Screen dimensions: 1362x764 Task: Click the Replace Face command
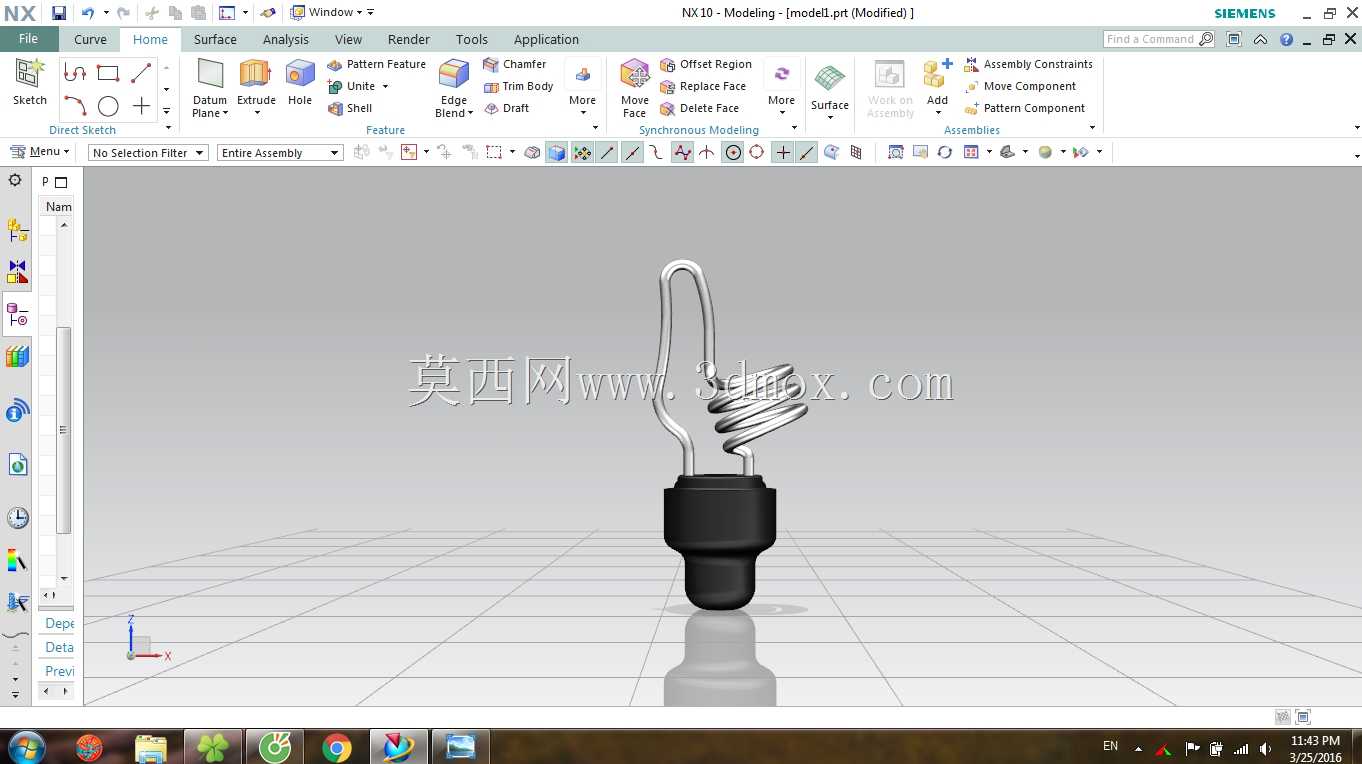703,86
